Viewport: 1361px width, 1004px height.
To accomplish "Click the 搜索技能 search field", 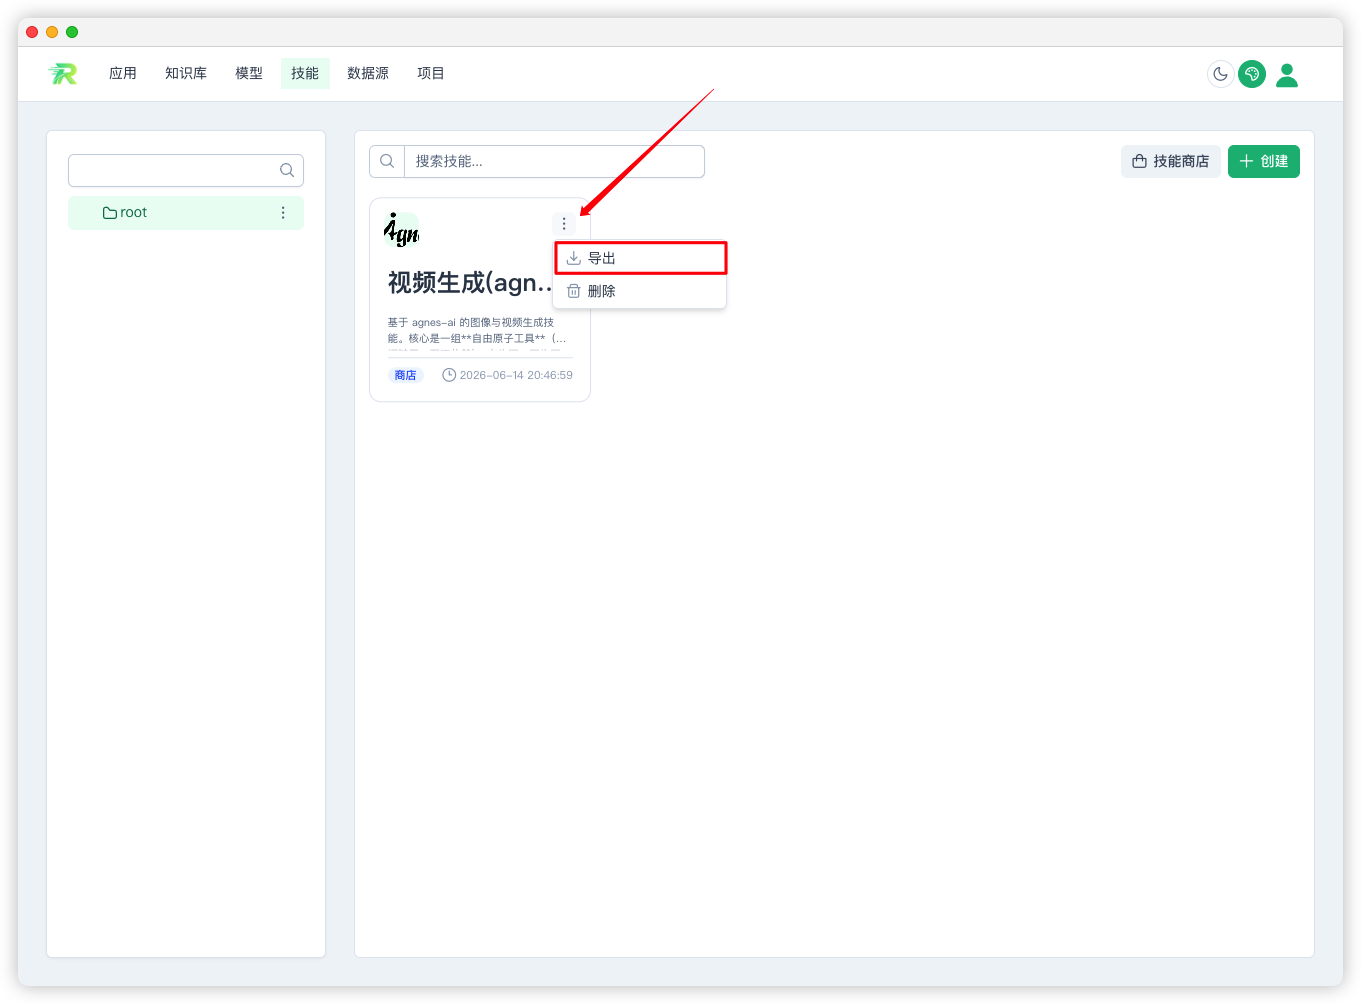I will 554,161.
